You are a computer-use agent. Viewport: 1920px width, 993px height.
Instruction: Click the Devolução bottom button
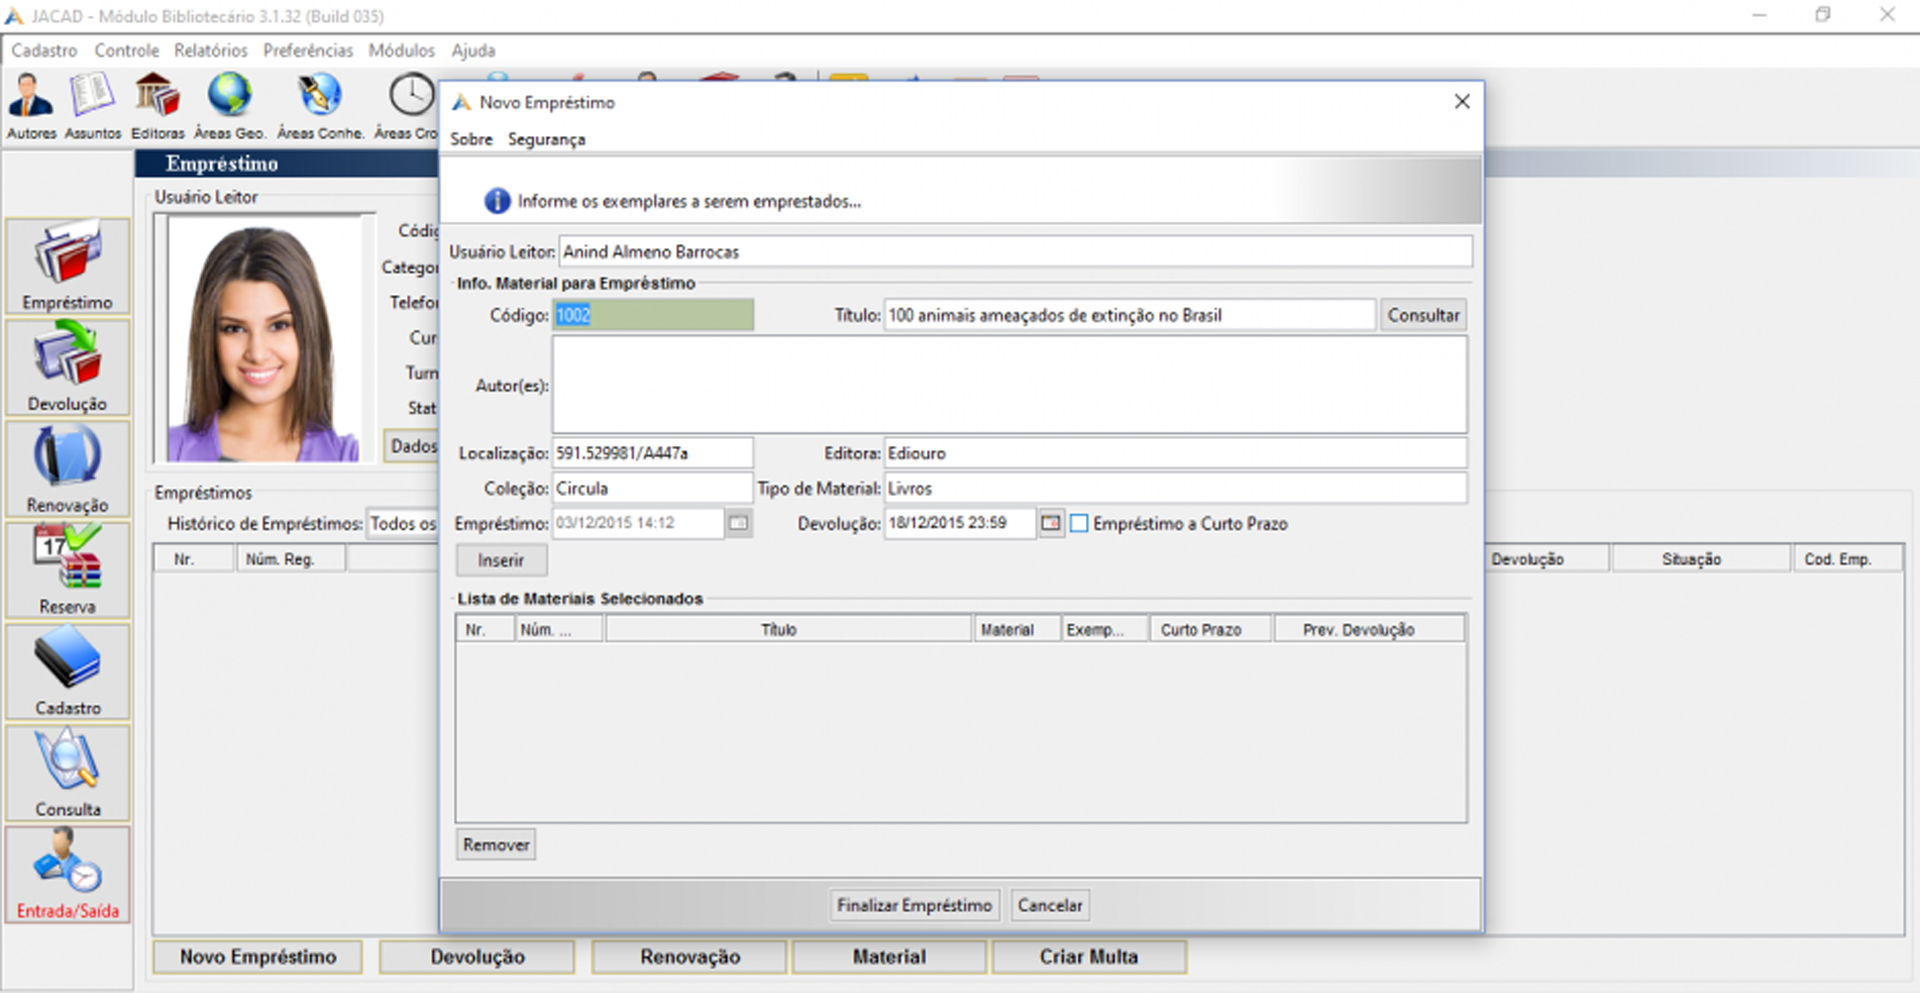tap(477, 957)
